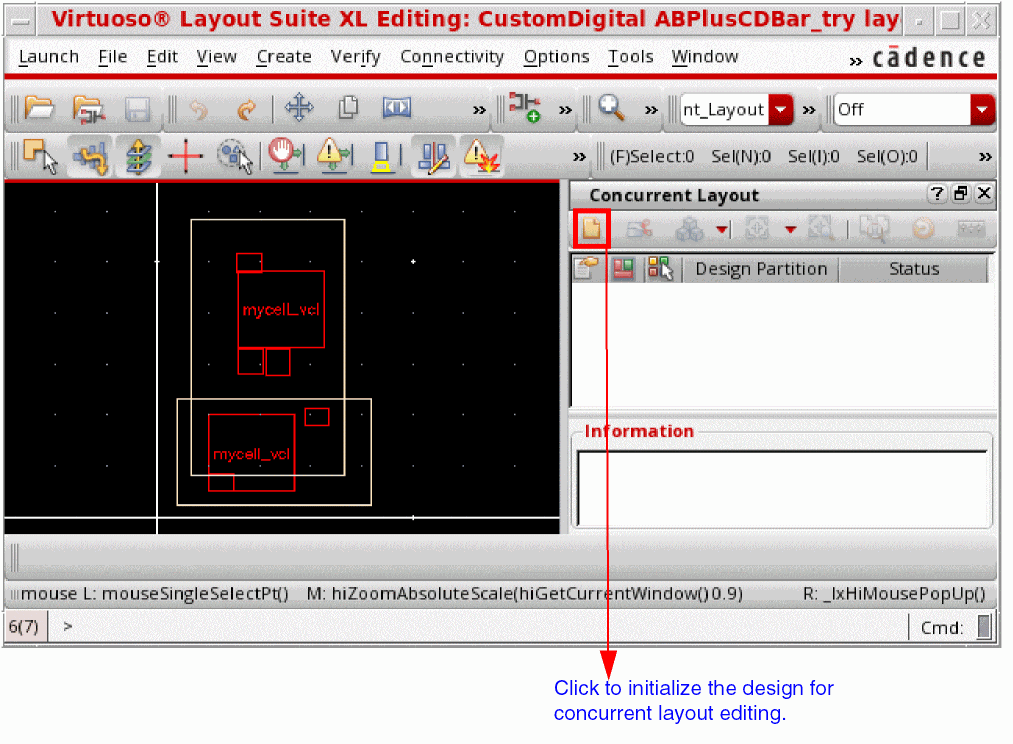This screenshot has height=744, width=1013.
Task: Expand overflow chevron before selection status
Action: tap(579, 157)
